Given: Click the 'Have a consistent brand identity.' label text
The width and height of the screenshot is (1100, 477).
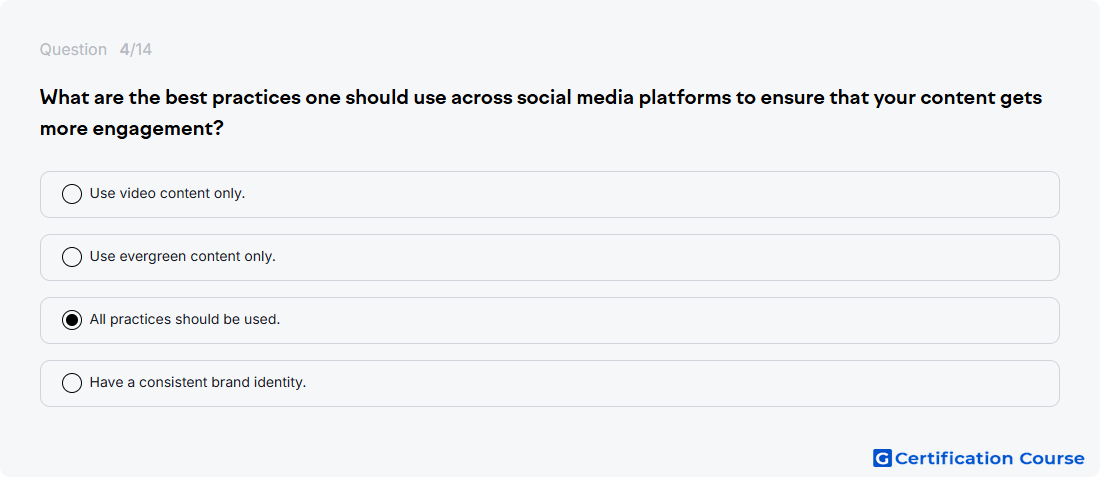Looking at the screenshot, I should point(198,383).
